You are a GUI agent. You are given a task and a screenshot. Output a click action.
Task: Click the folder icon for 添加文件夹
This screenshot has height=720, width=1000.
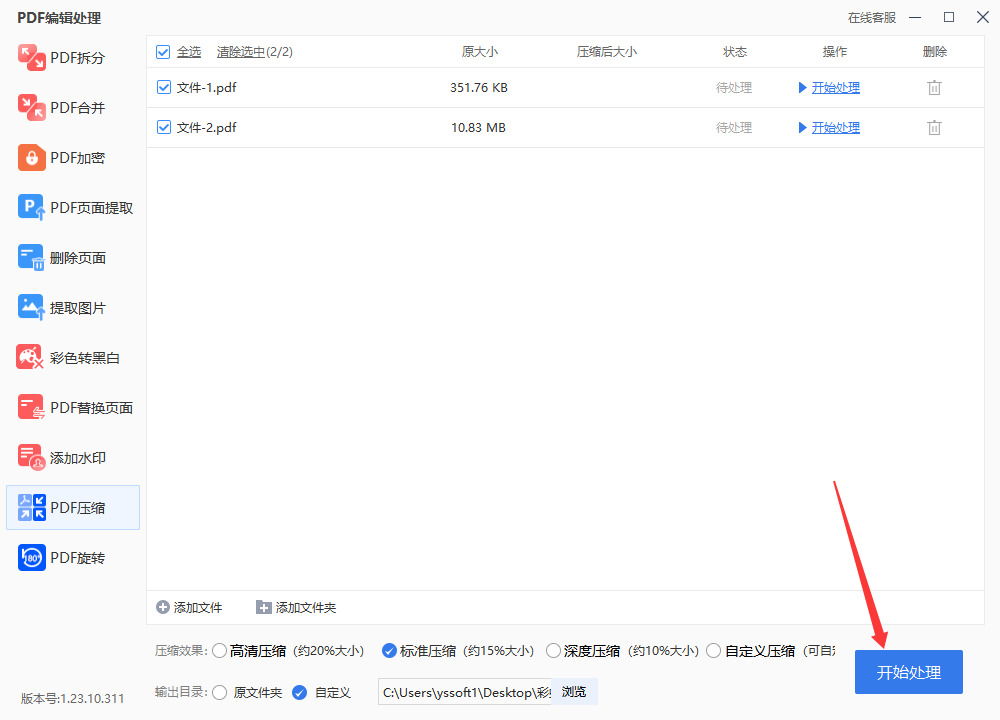click(263, 607)
